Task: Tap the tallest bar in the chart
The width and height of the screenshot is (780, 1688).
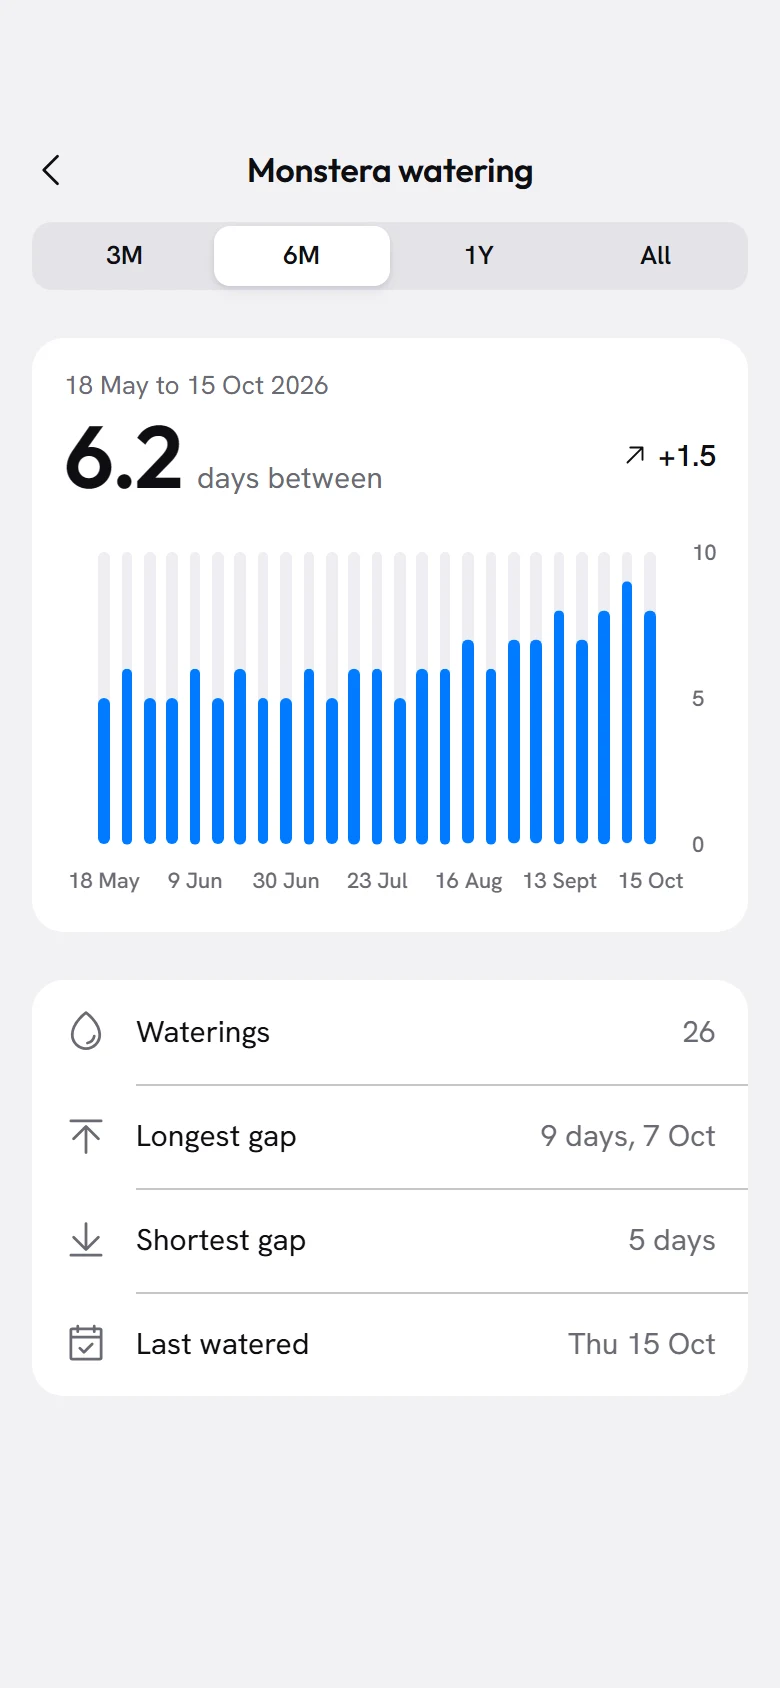Action: click(x=627, y=712)
